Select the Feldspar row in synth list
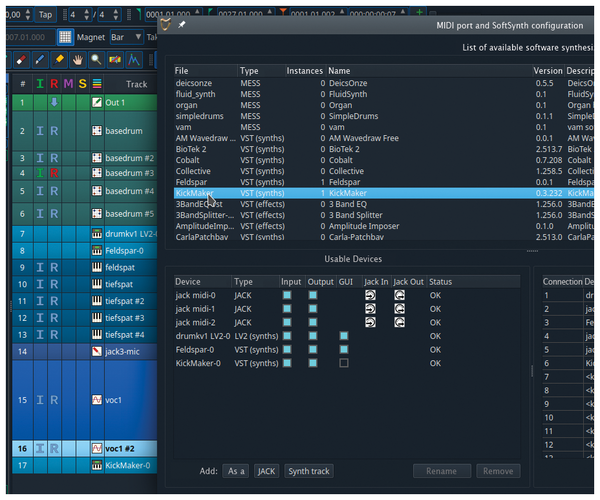 pyautogui.click(x=384, y=182)
